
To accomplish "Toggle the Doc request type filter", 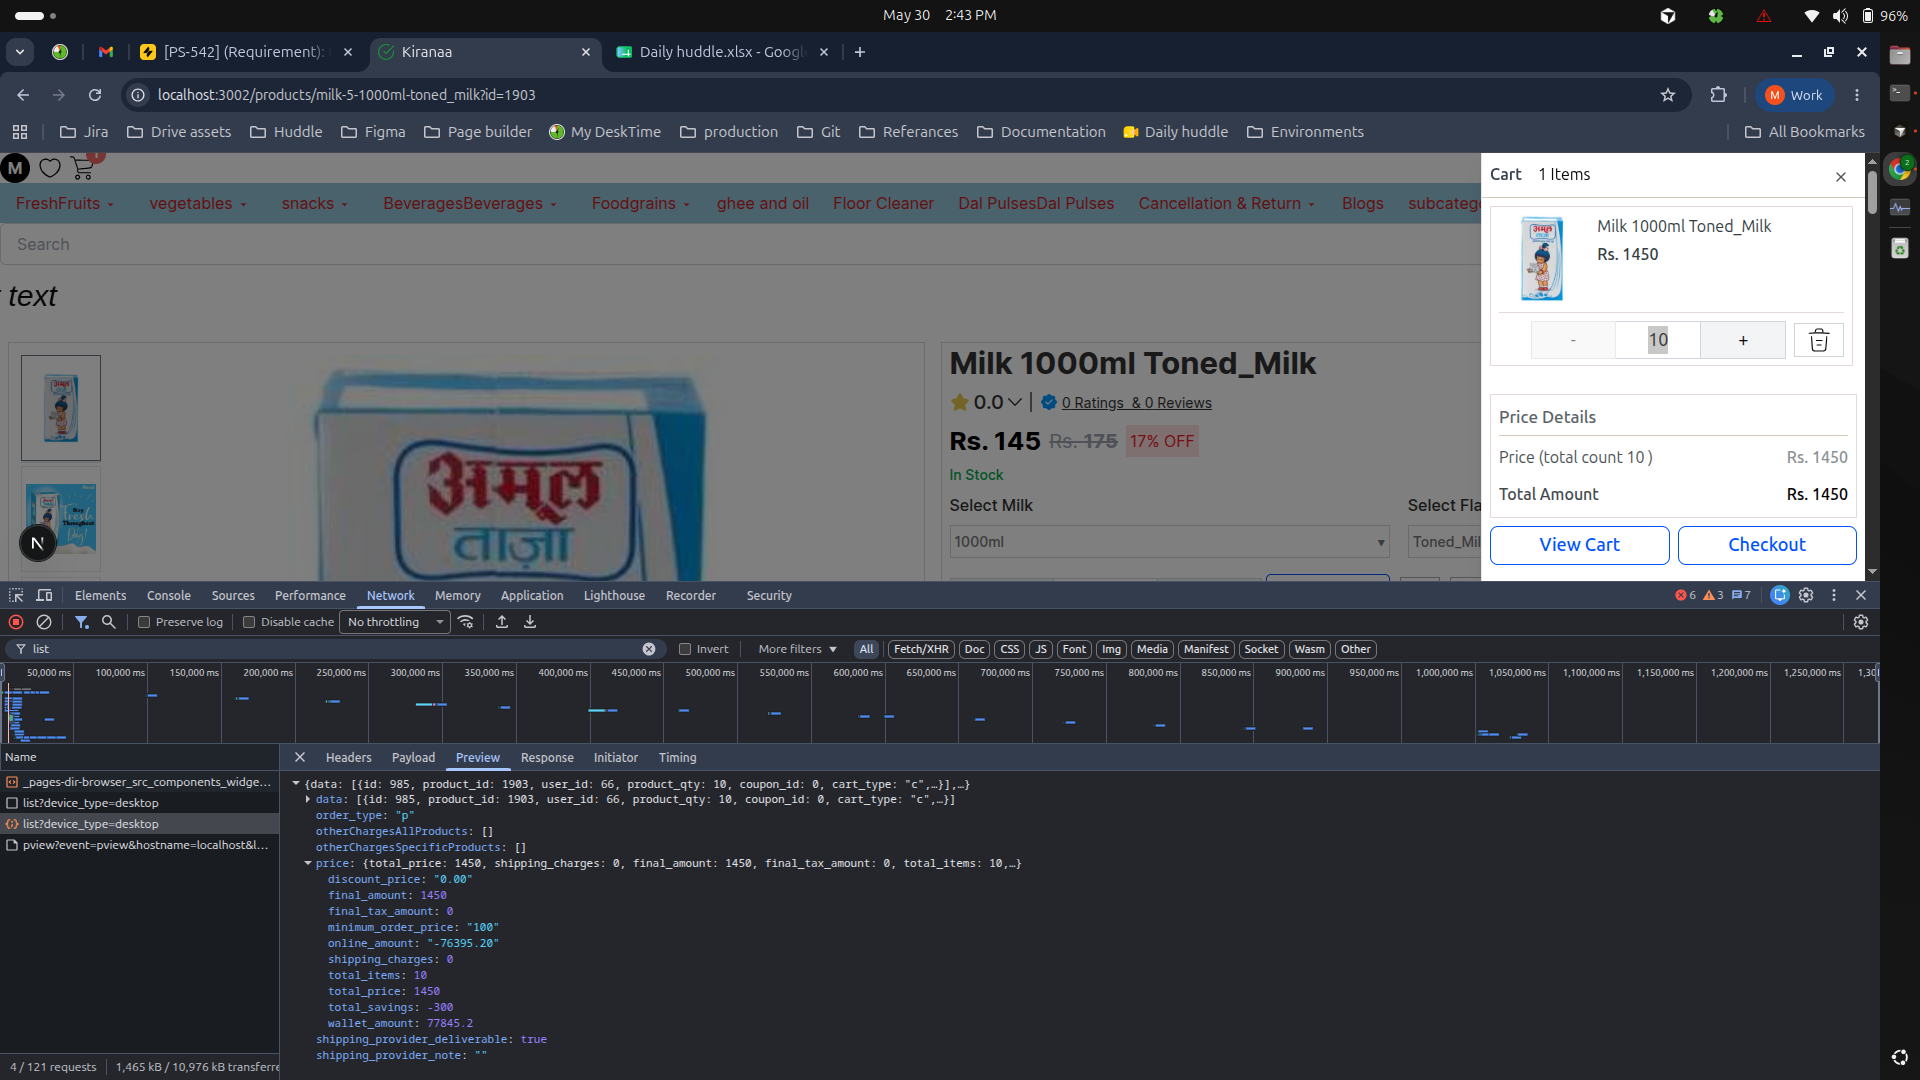I will tap(975, 649).
